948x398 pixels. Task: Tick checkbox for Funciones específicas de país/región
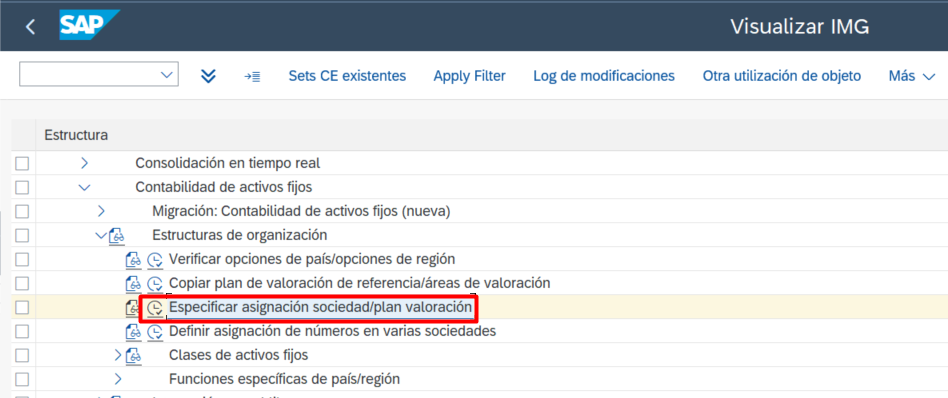22,380
